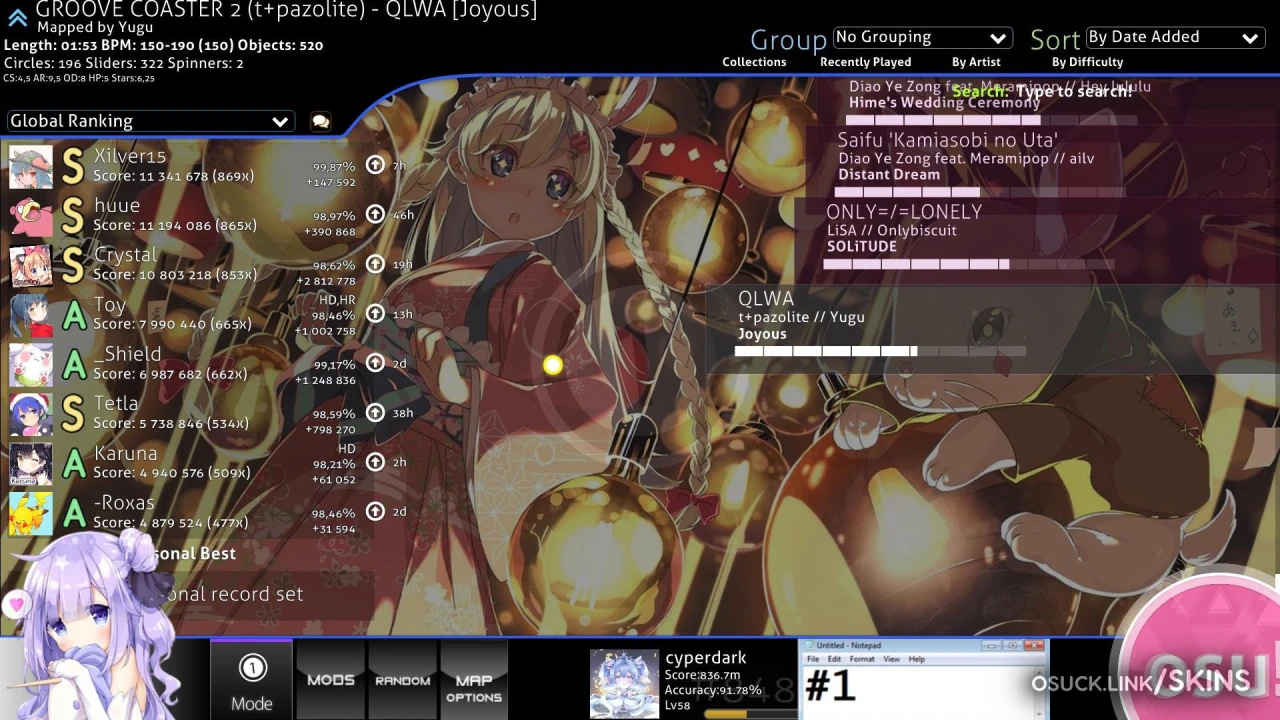
Task: Open the Help menu in Notepad
Action: pyautogui.click(x=917, y=660)
